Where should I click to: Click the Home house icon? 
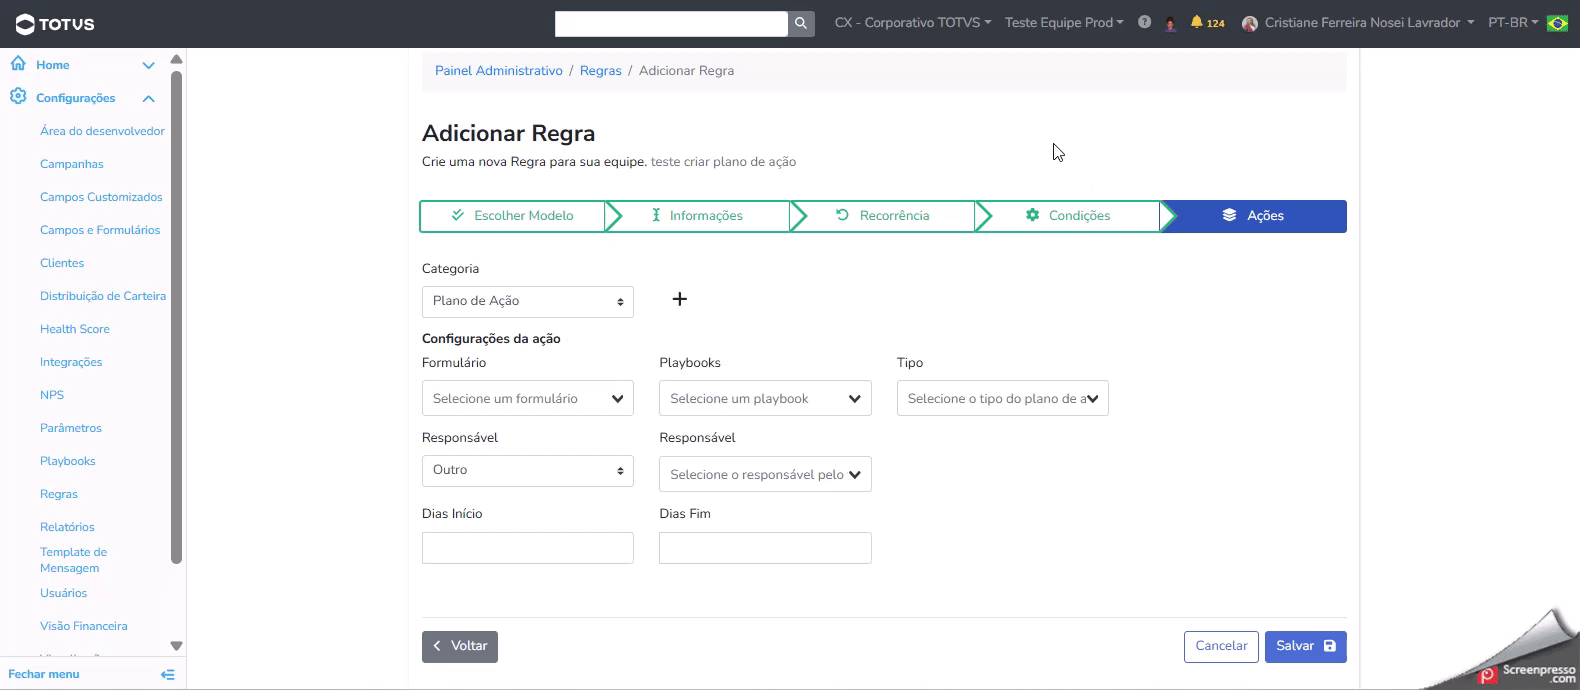[18, 64]
